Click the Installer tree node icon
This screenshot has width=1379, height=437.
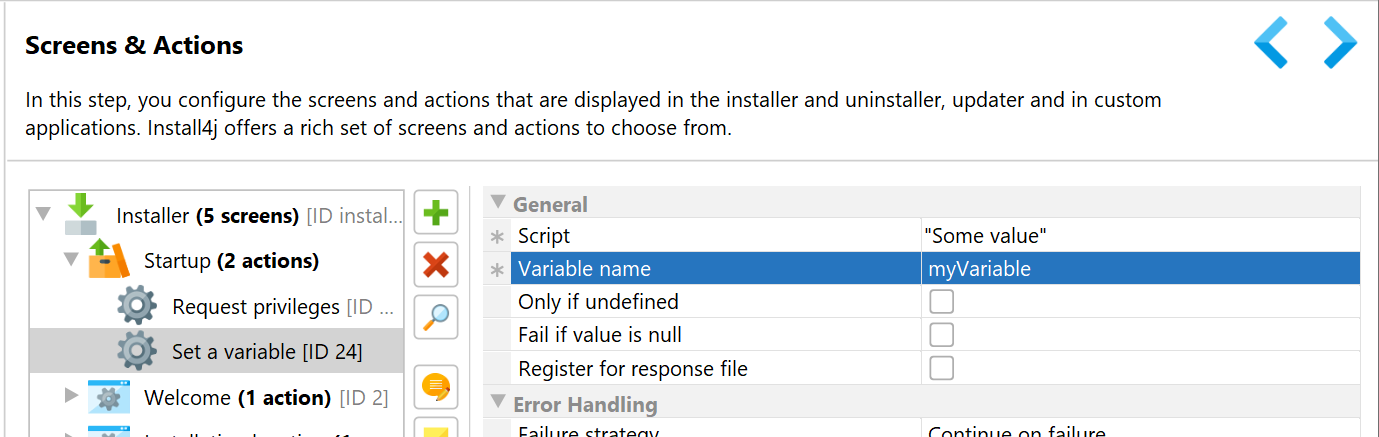coord(81,214)
